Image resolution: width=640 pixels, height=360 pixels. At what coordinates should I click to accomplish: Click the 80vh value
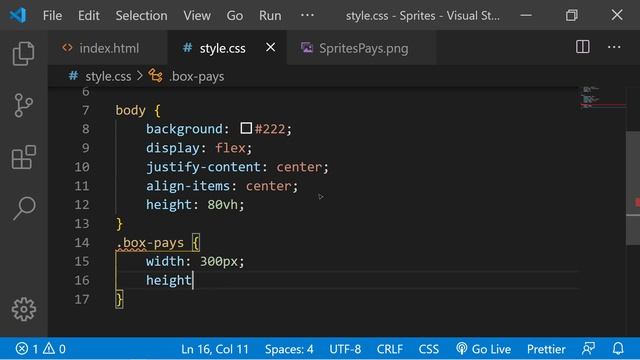(222, 204)
